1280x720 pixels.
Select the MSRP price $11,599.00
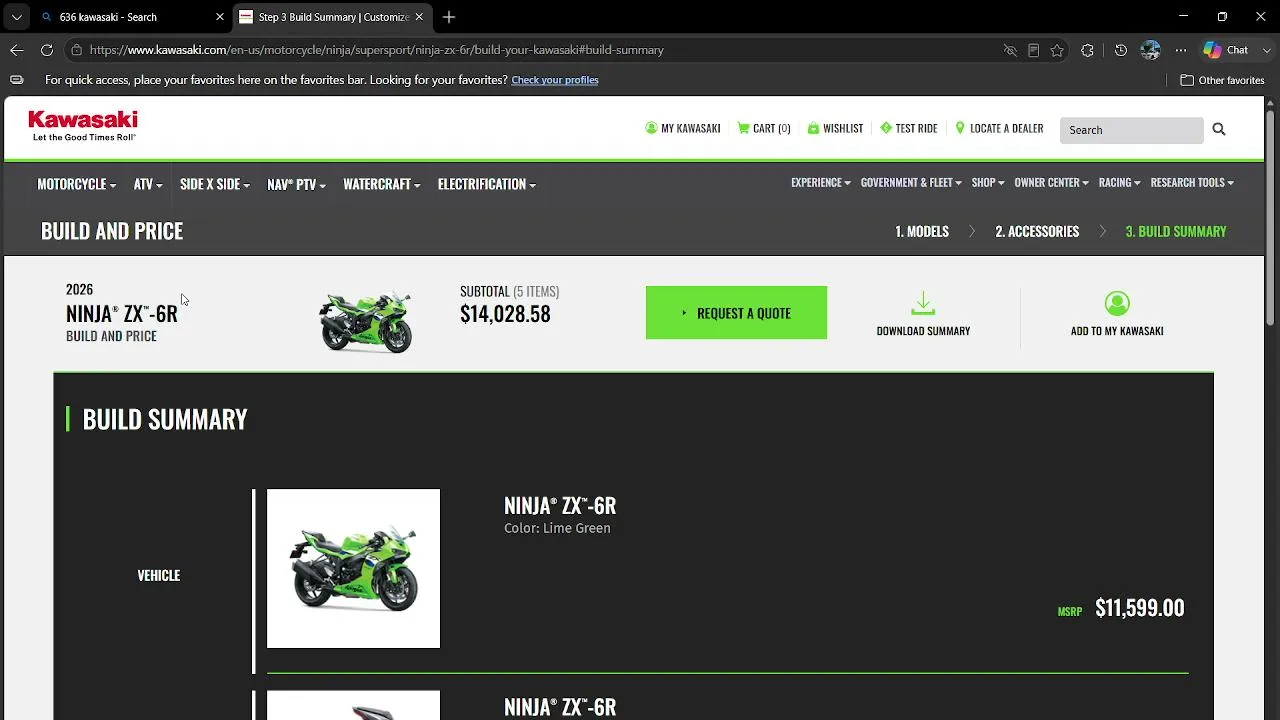coord(1140,608)
